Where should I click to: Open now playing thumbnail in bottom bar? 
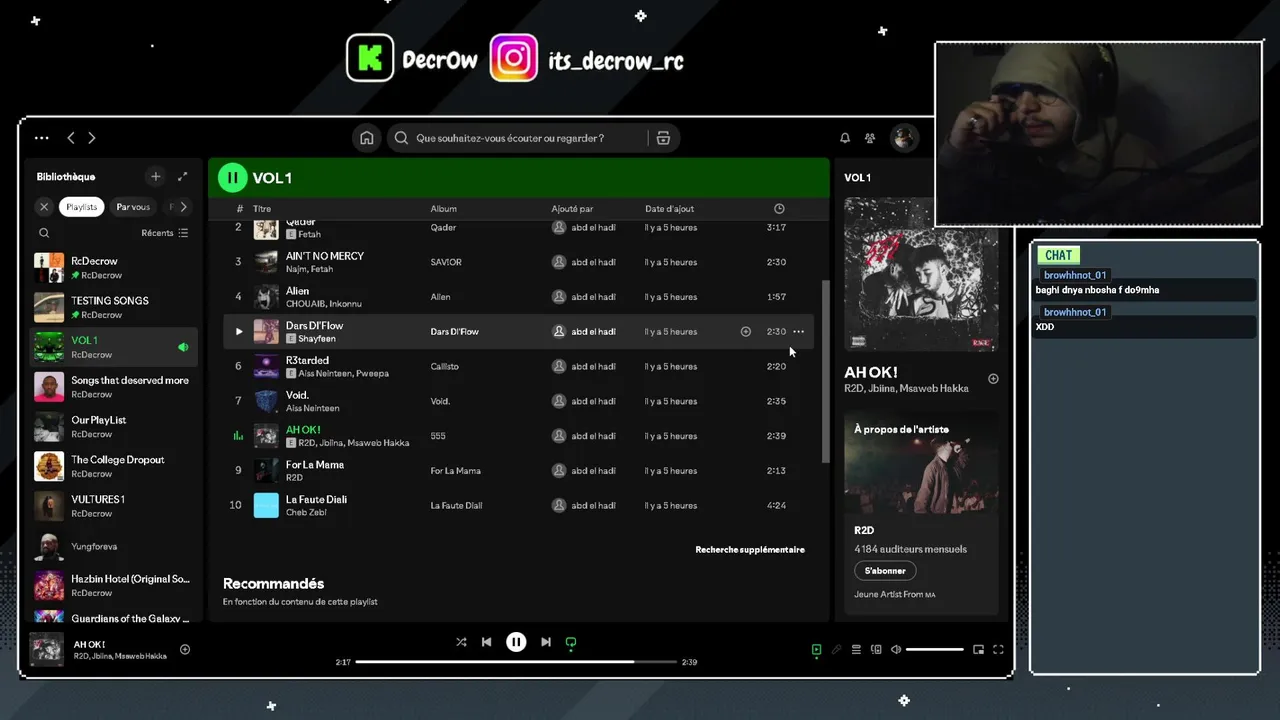46,649
